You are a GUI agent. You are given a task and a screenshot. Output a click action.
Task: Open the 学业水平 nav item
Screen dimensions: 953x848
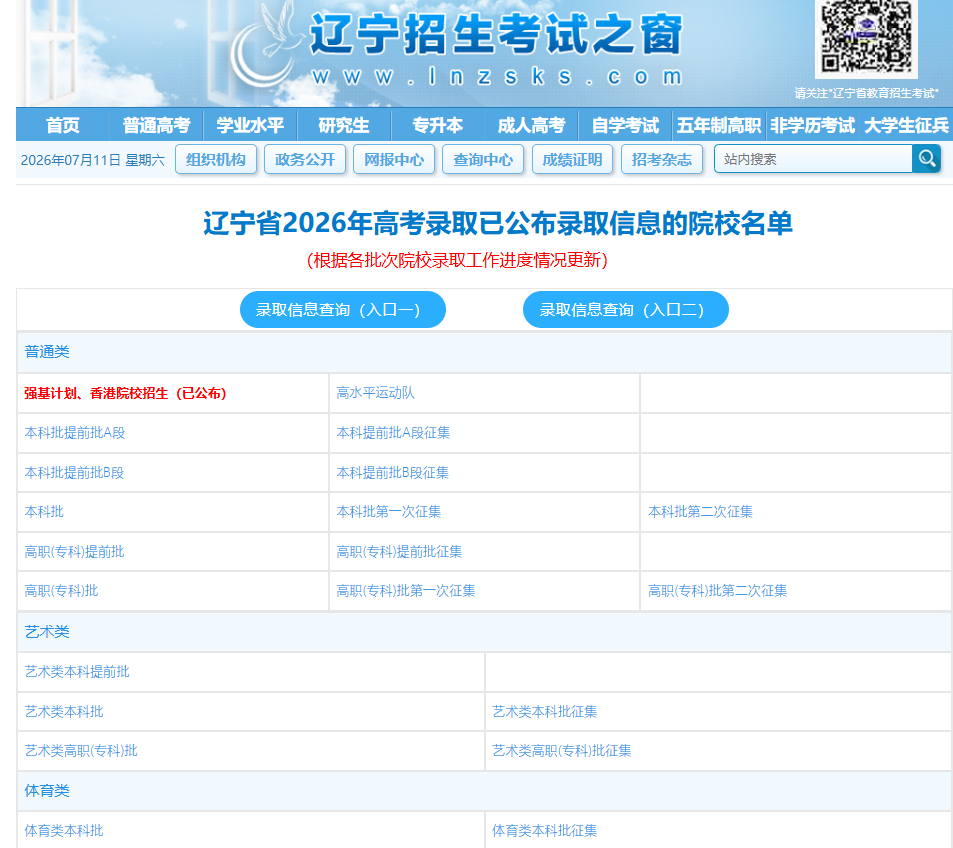250,125
